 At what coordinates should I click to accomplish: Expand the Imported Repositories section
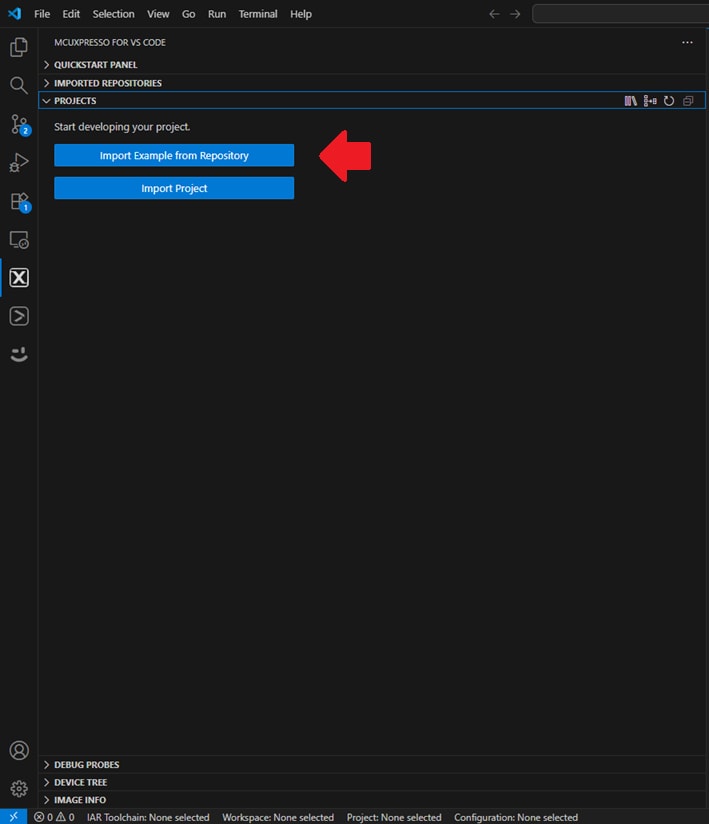pyautogui.click(x=372, y=83)
